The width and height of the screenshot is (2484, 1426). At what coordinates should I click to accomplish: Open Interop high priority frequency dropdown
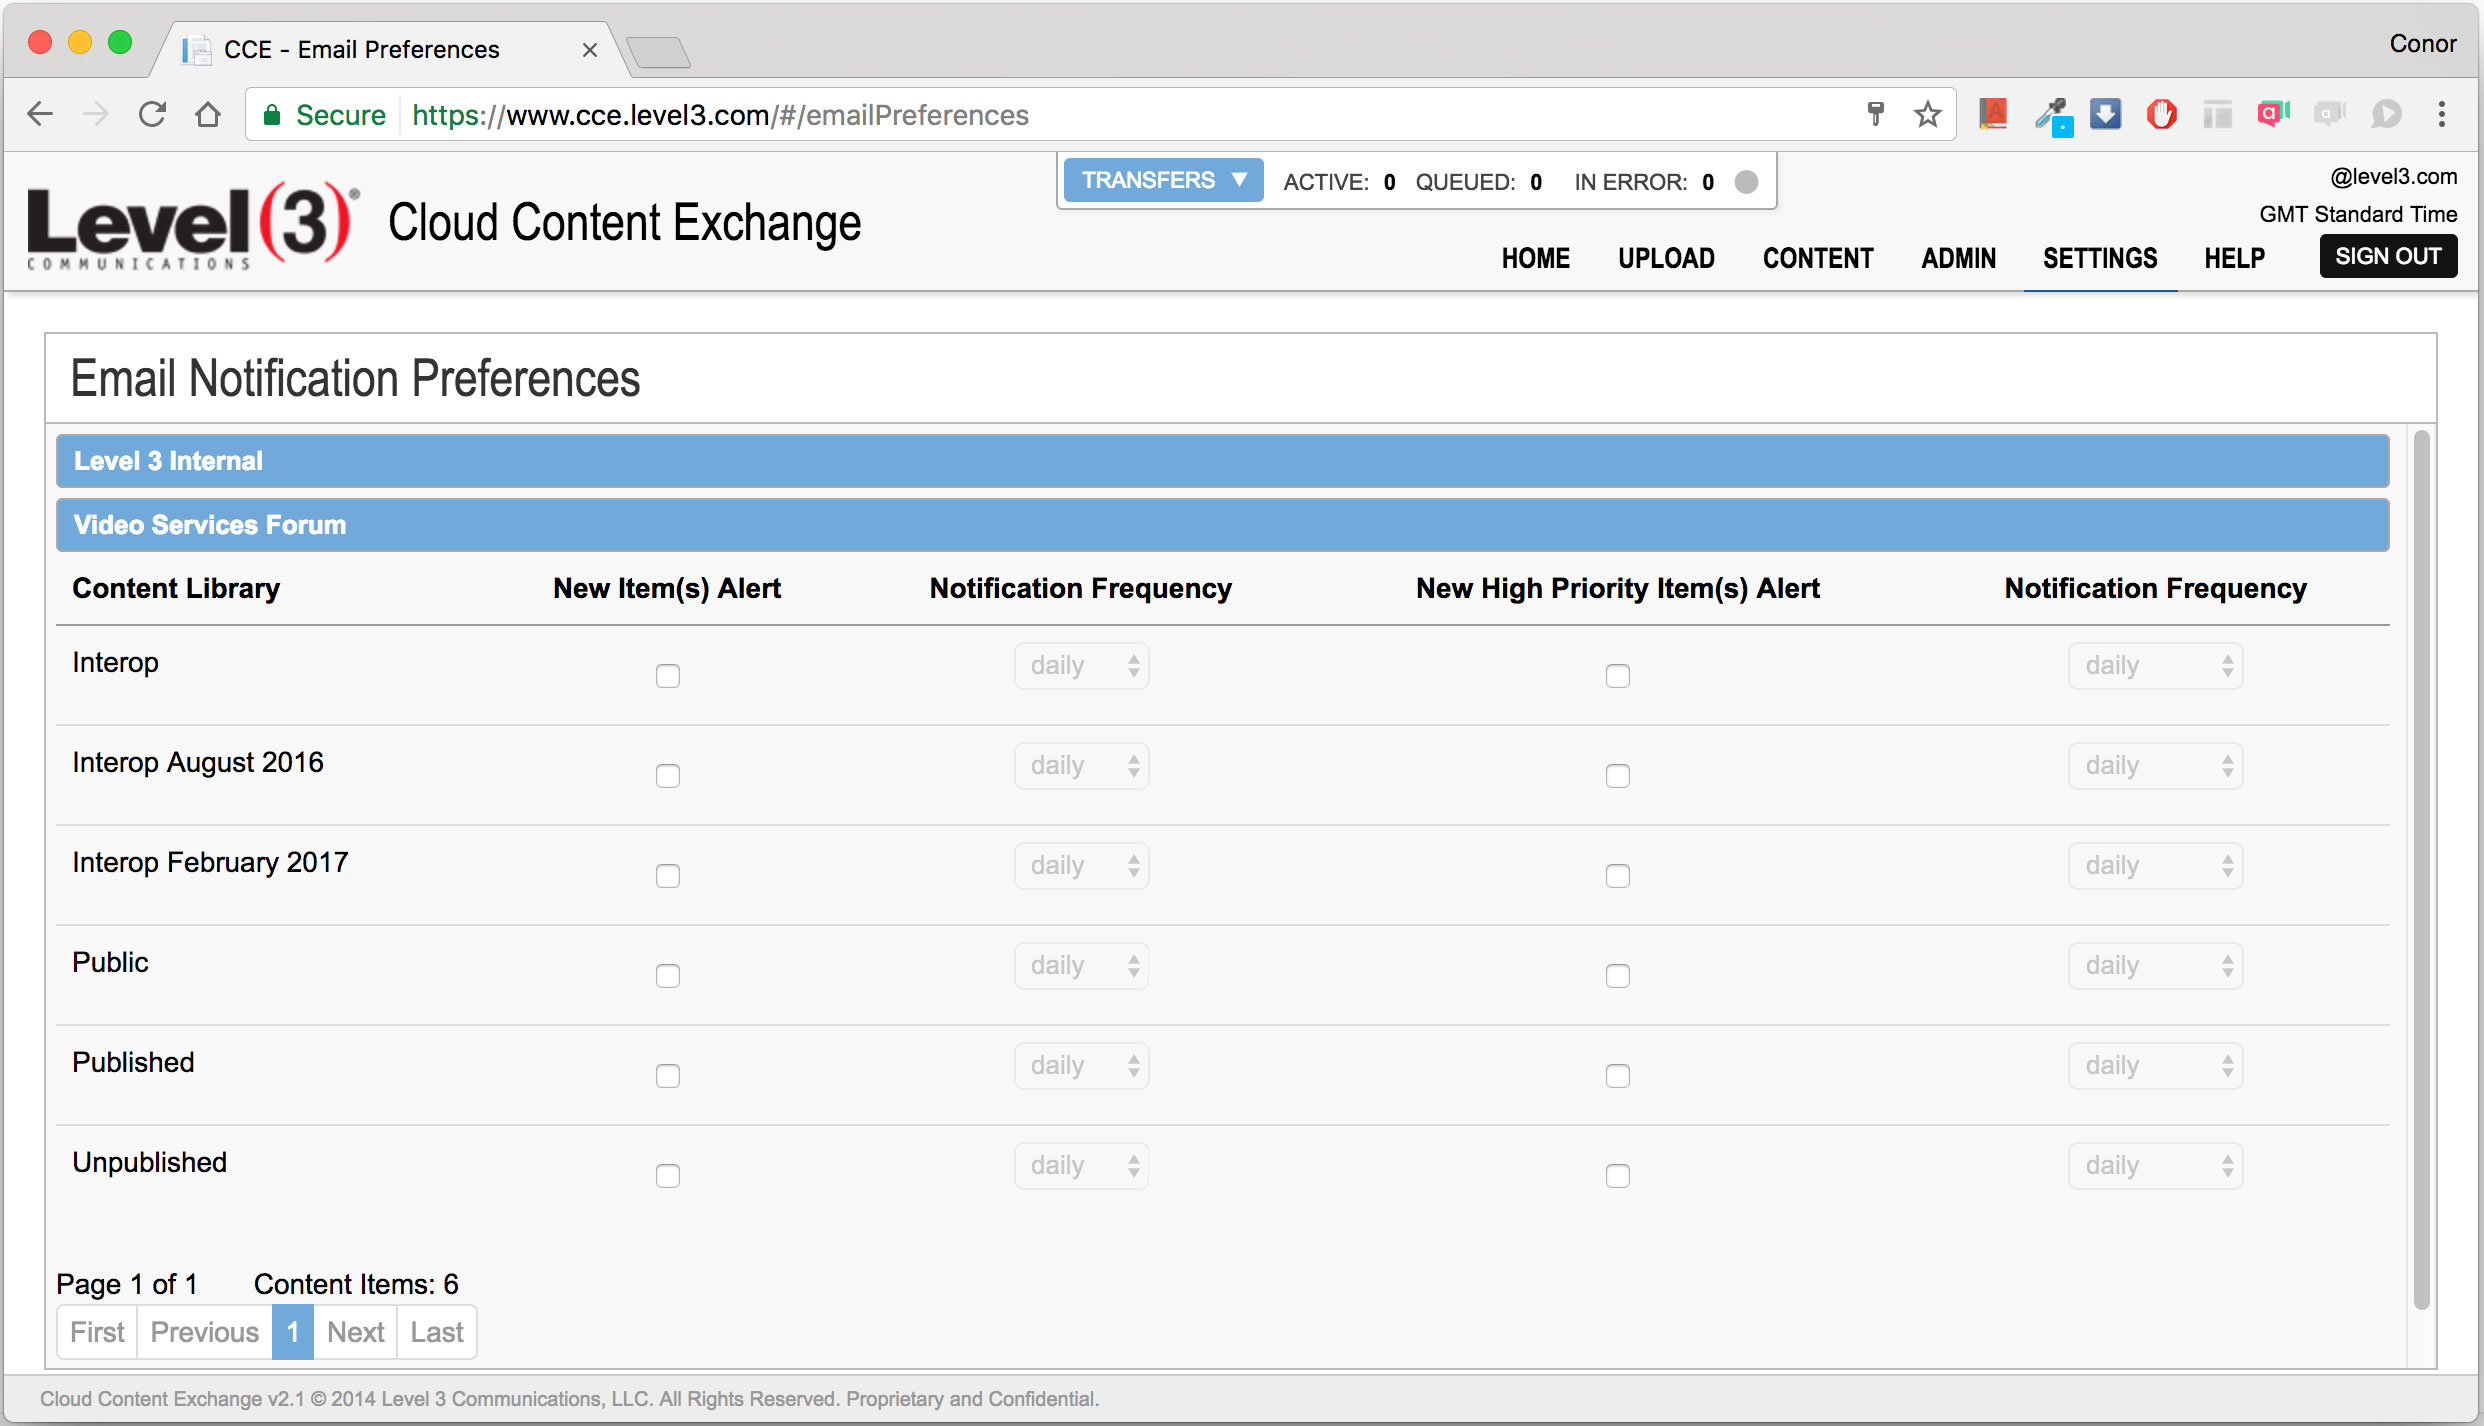point(2156,666)
